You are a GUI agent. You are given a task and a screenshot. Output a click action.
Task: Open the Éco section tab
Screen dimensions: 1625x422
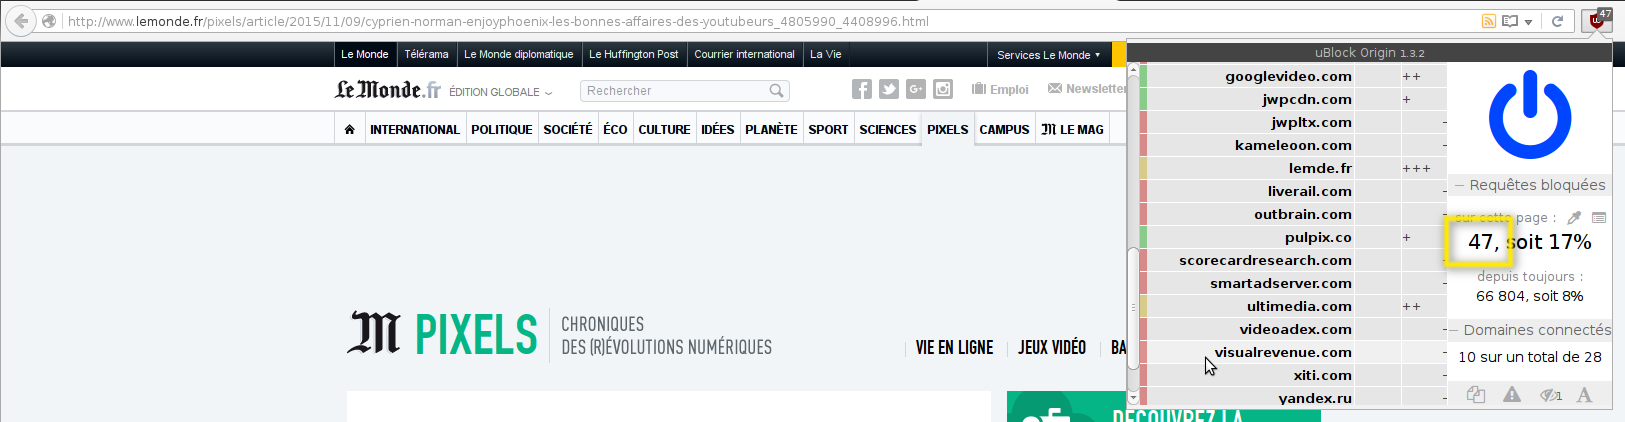(x=616, y=130)
